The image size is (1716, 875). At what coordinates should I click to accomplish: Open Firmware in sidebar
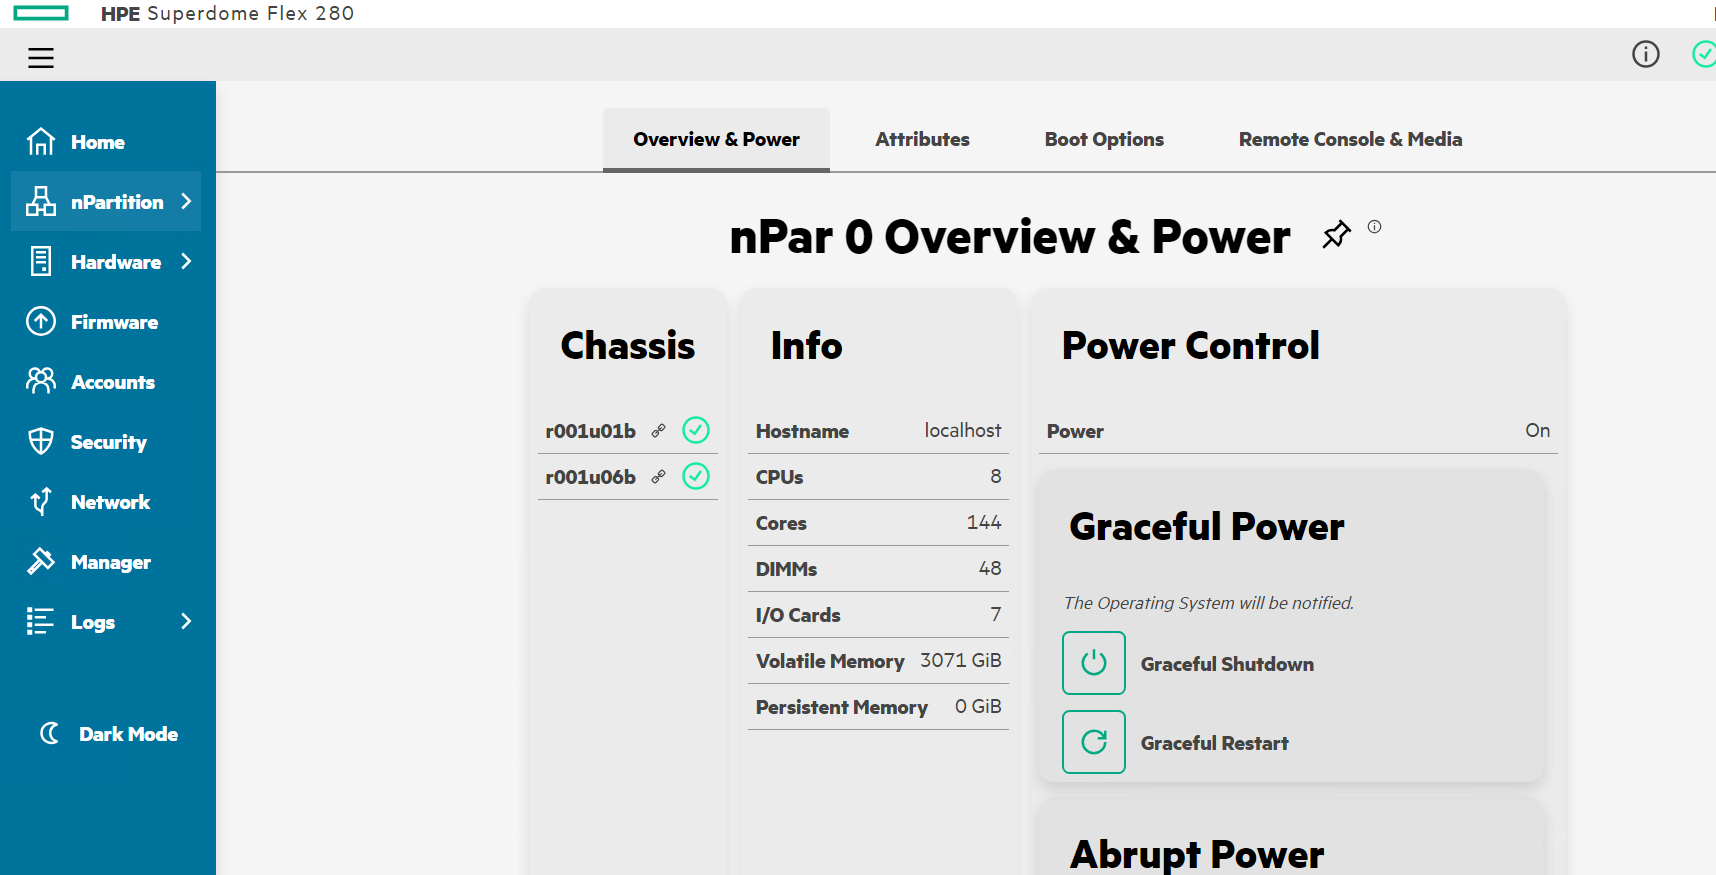[x=114, y=322]
